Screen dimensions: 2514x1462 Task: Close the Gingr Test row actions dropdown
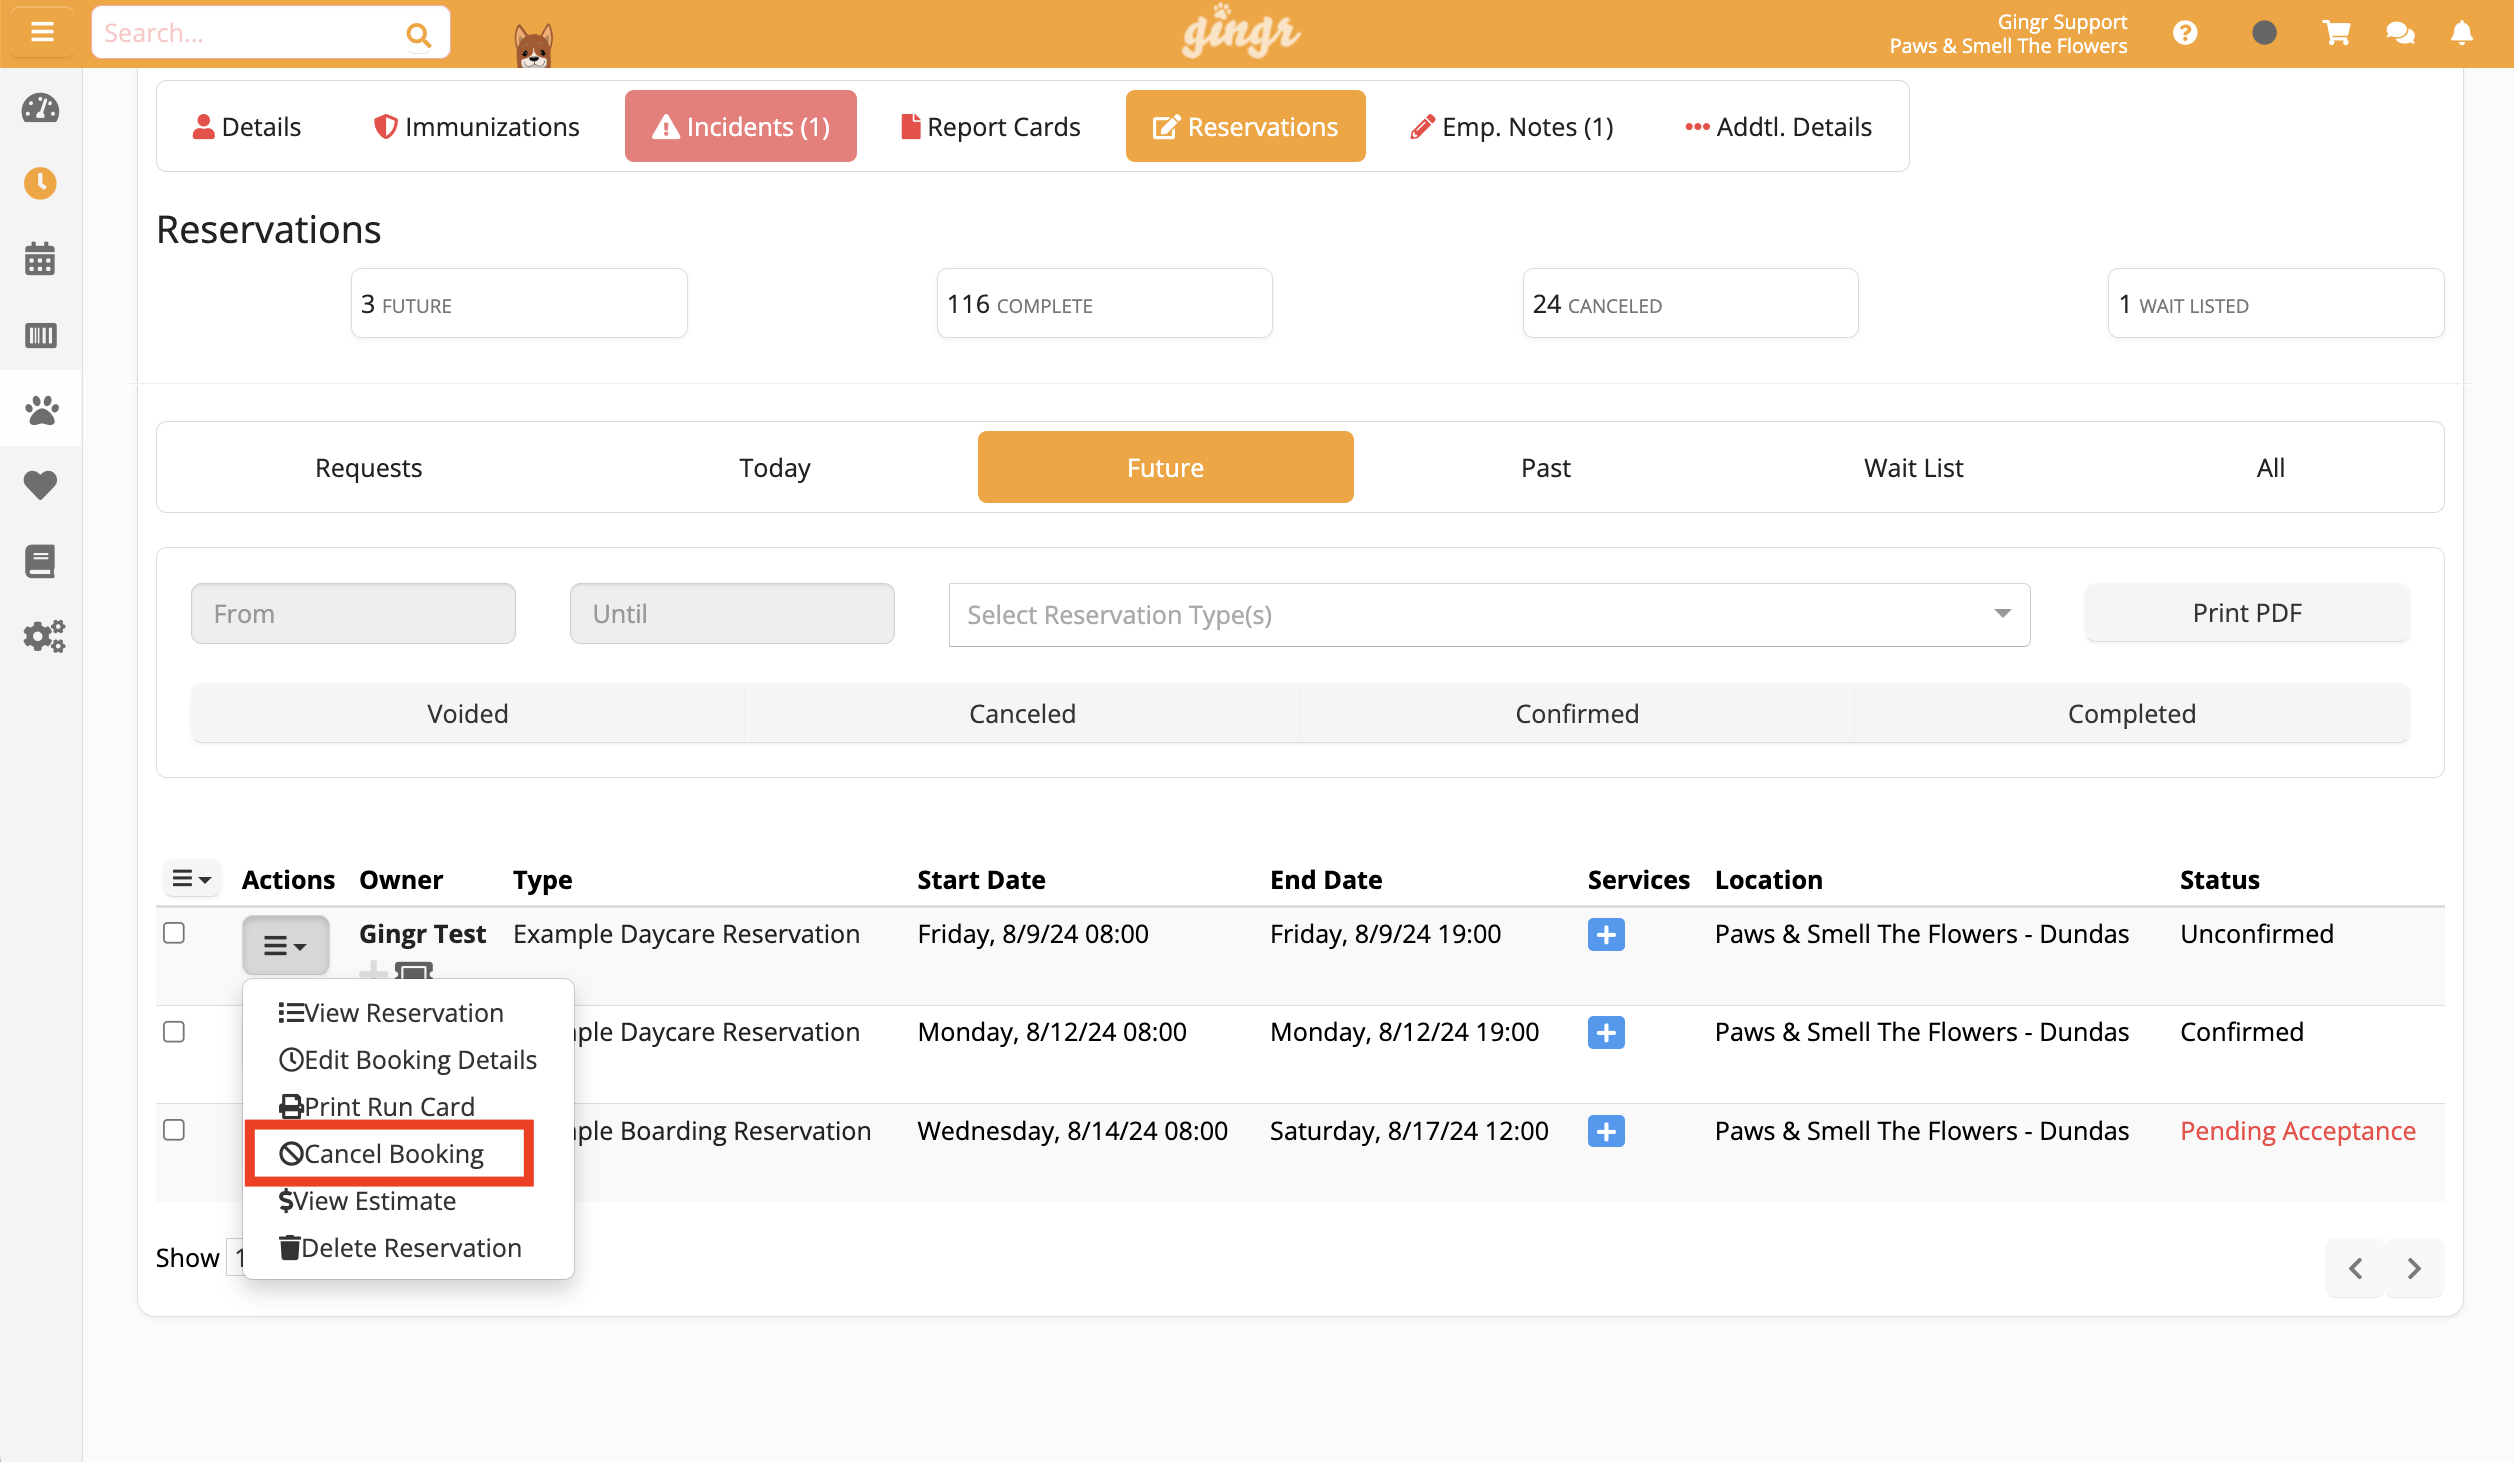pyautogui.click(x=285, y=945)
